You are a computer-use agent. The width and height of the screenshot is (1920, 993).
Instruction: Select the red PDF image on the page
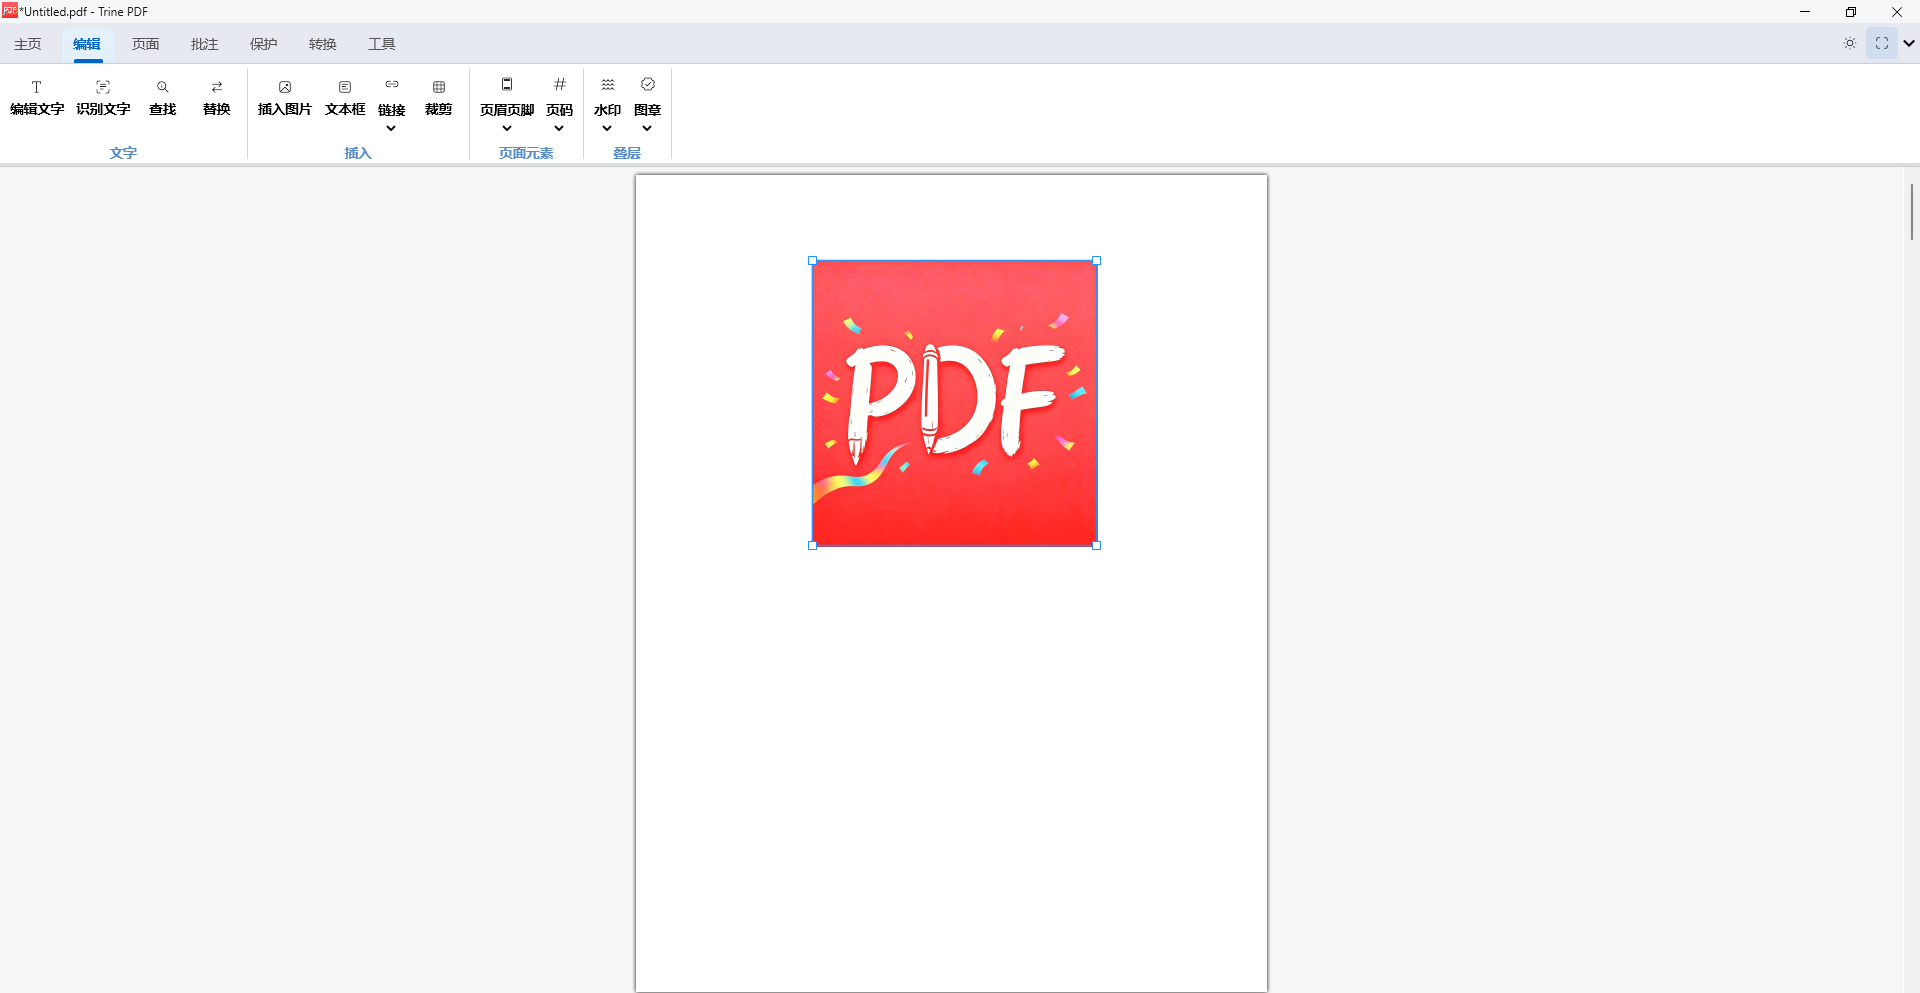click(x=955, y=403)
